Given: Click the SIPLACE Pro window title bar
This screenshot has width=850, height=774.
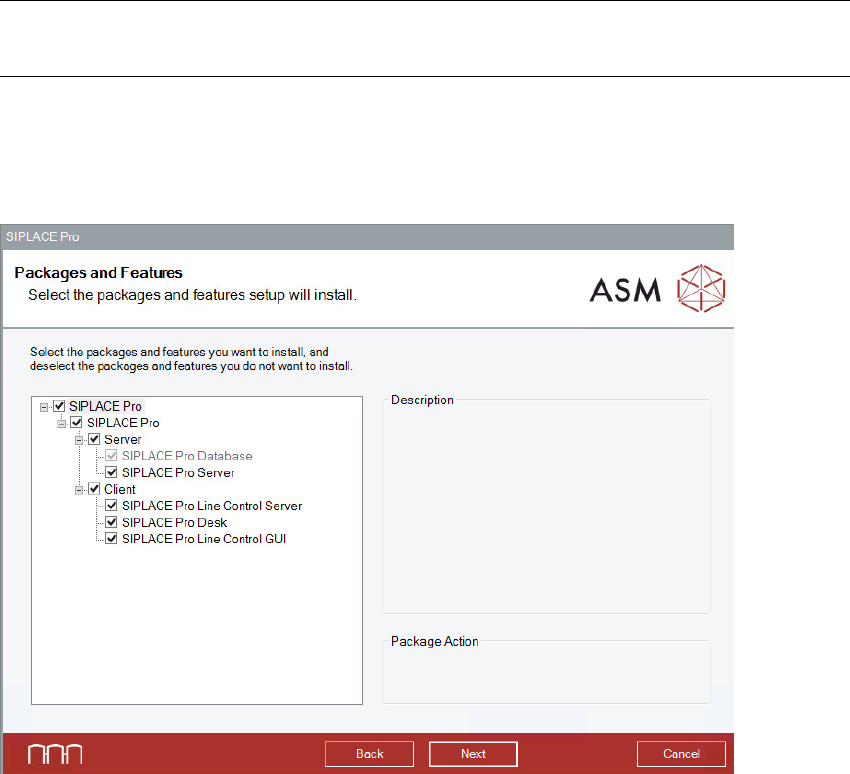Looking at the screenshot, I should [368, 237].
